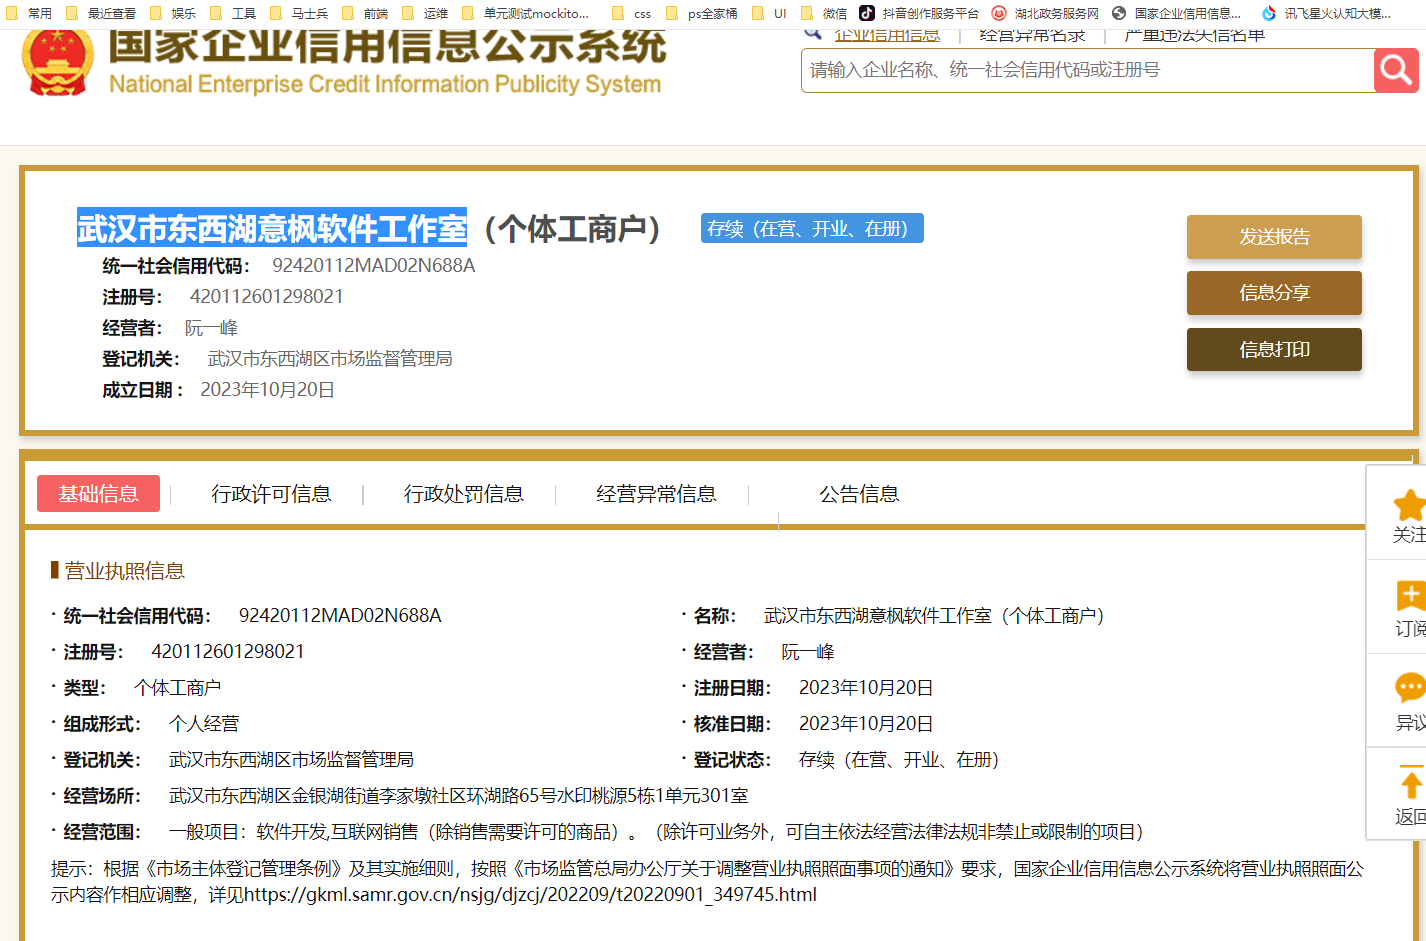1426x941 pixels.
Task: Open 国家企业信用信息 bookmark
Action: (1176, 13)
